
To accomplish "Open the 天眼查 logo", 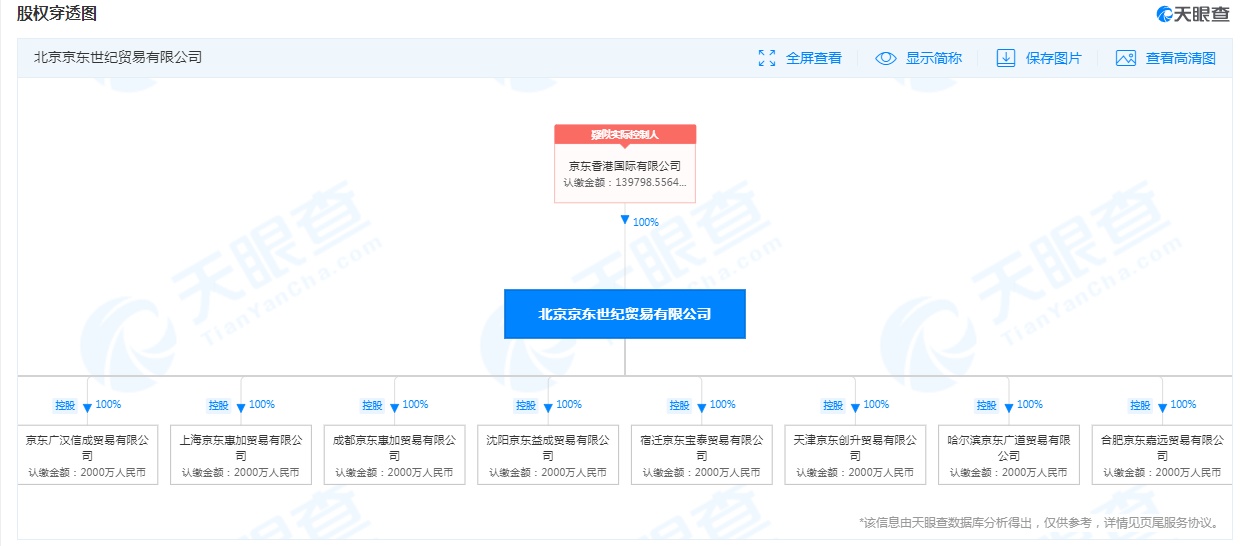I will (x=1193, y=13).
